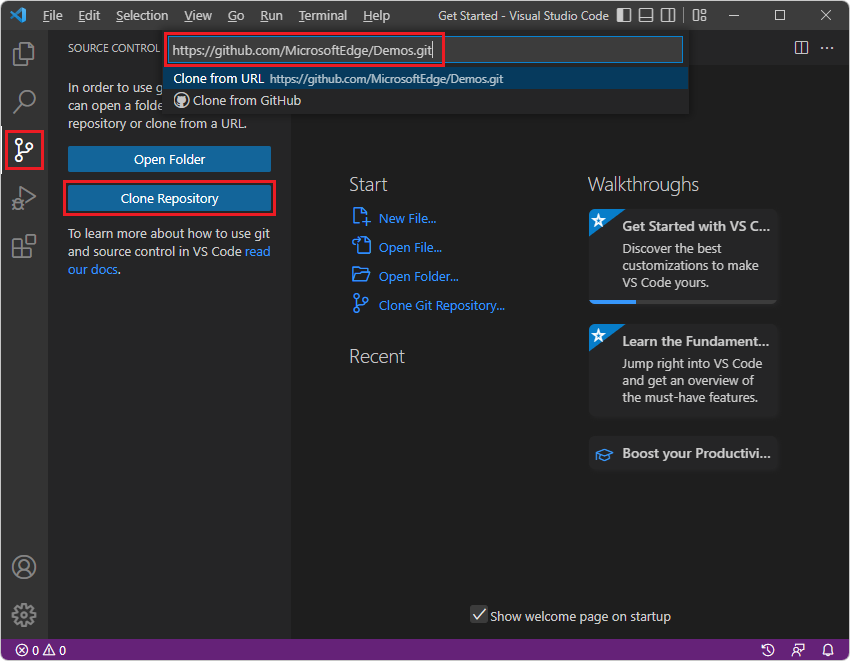The height and width of the screenshot is (661, 850).
Task: Toggle the Show welcome page on startup checkbox
Action: pyautogui.click(x=479, y=616)
